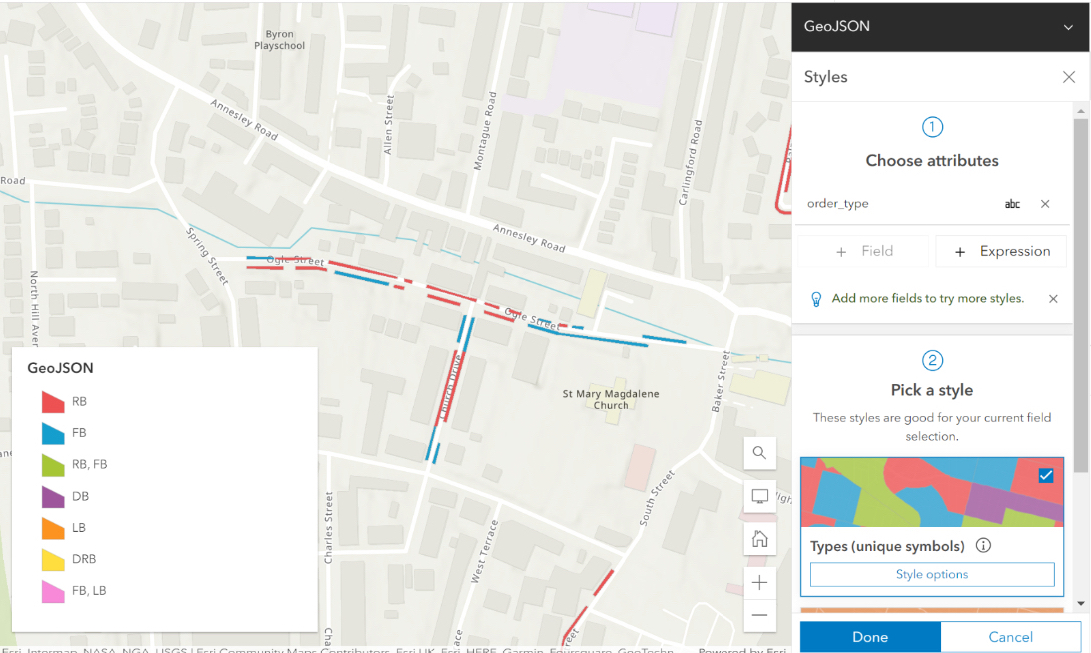The height and width of the screenshot is (653, 1091).
Task: Click the abc field type icon beside order_type
Action: [1012, 203]
